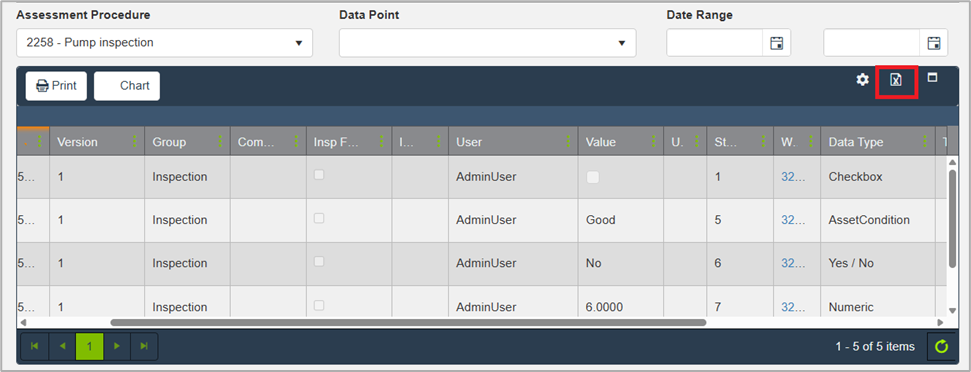Open Group column menu dots
971x372 pixels.
(x=220, y=142)
